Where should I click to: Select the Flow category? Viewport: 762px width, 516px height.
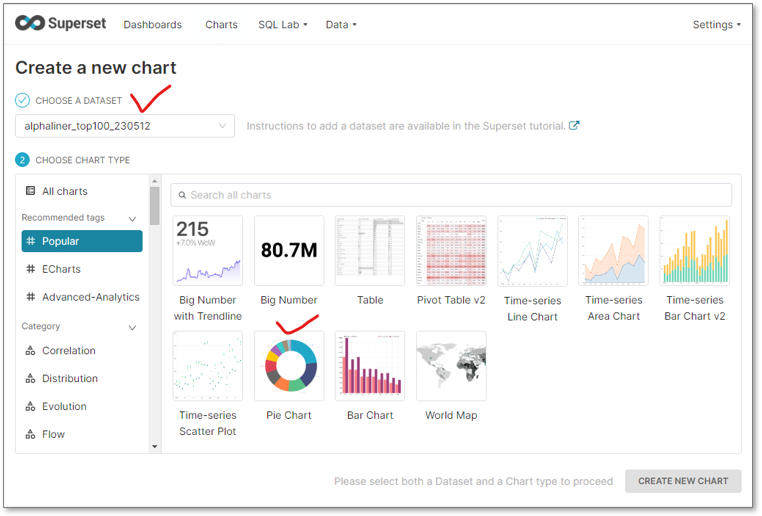[82, 434]
